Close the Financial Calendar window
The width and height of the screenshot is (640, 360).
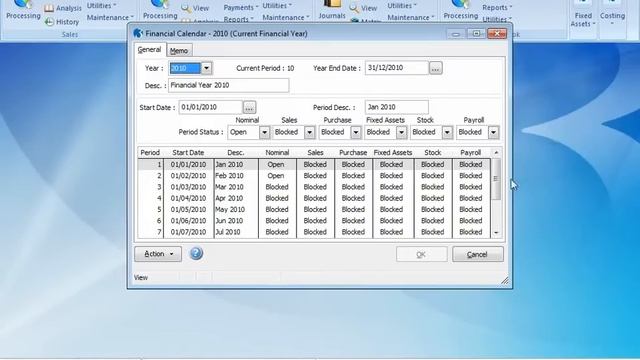pyautogui.click(x=497, y=33)
